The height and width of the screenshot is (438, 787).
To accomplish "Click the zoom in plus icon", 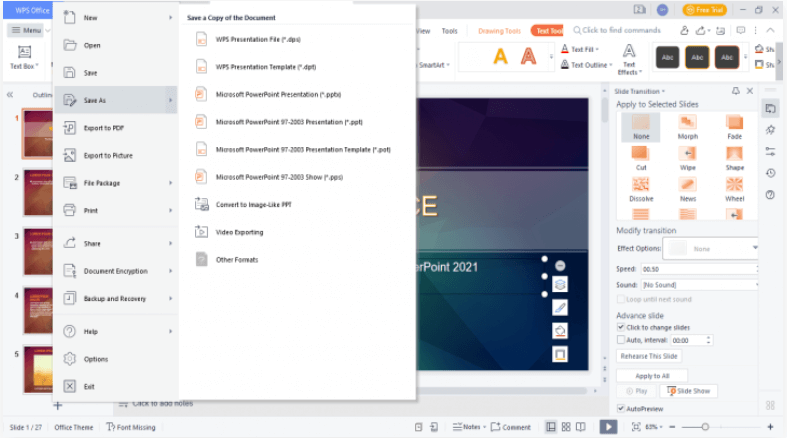I will pyautogui.click(x=770, y=427).
